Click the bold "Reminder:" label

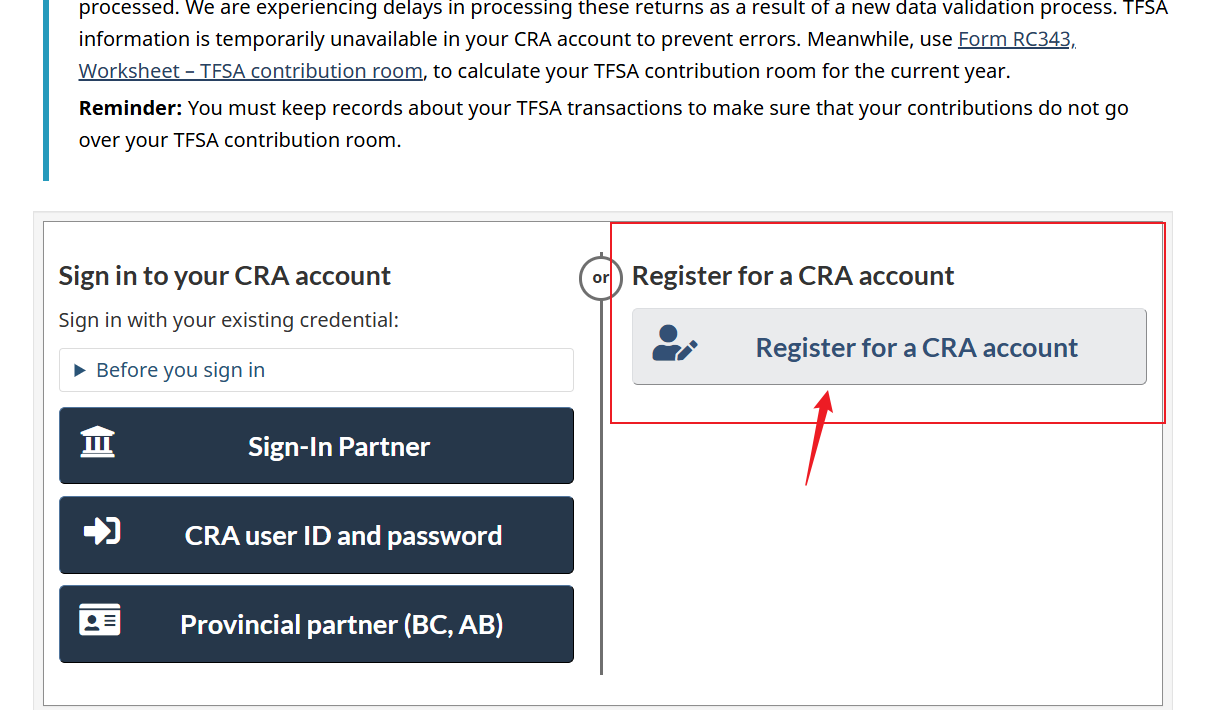click(x=130, y=108)
